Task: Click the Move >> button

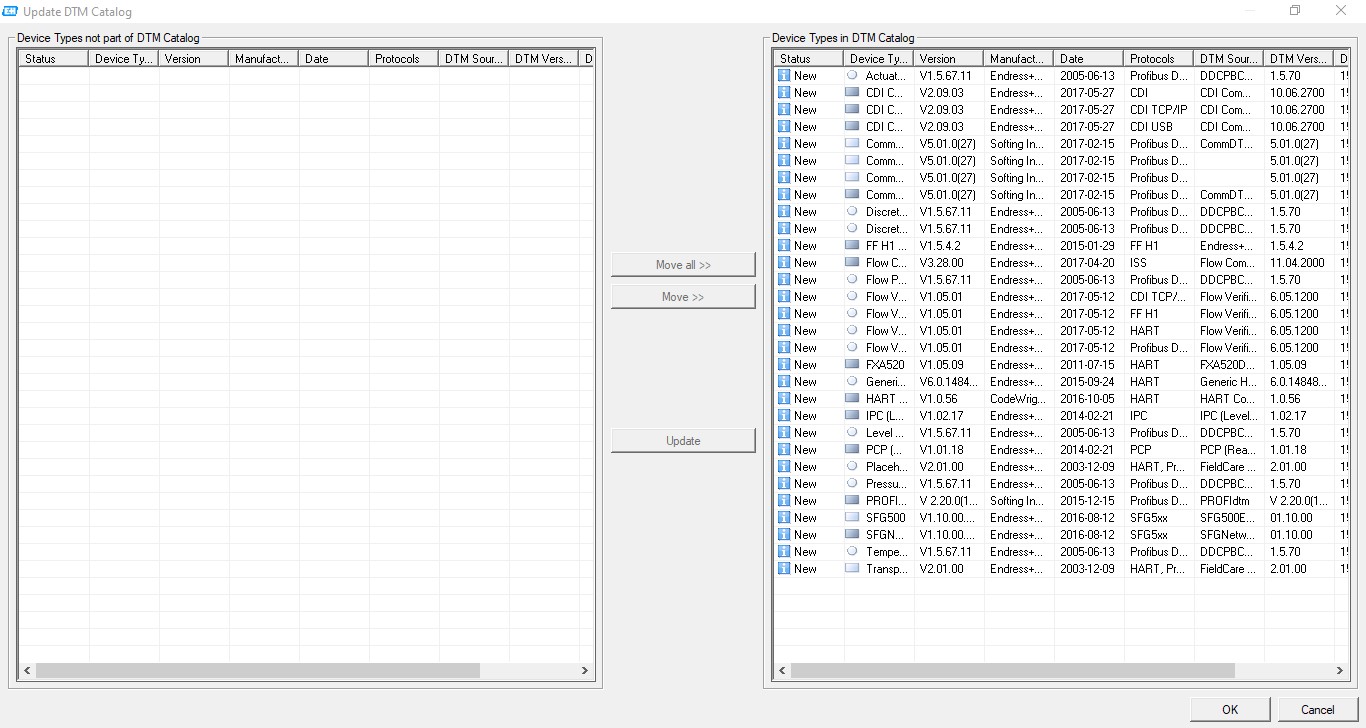Action: click(683, 297)
